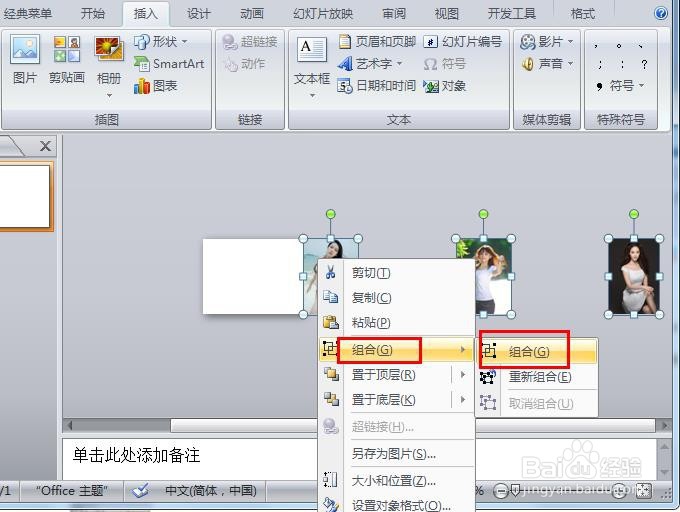This screenshot has width=680, height=512.
Task: Click the zoom out minus button
Action: coord(501,491)
